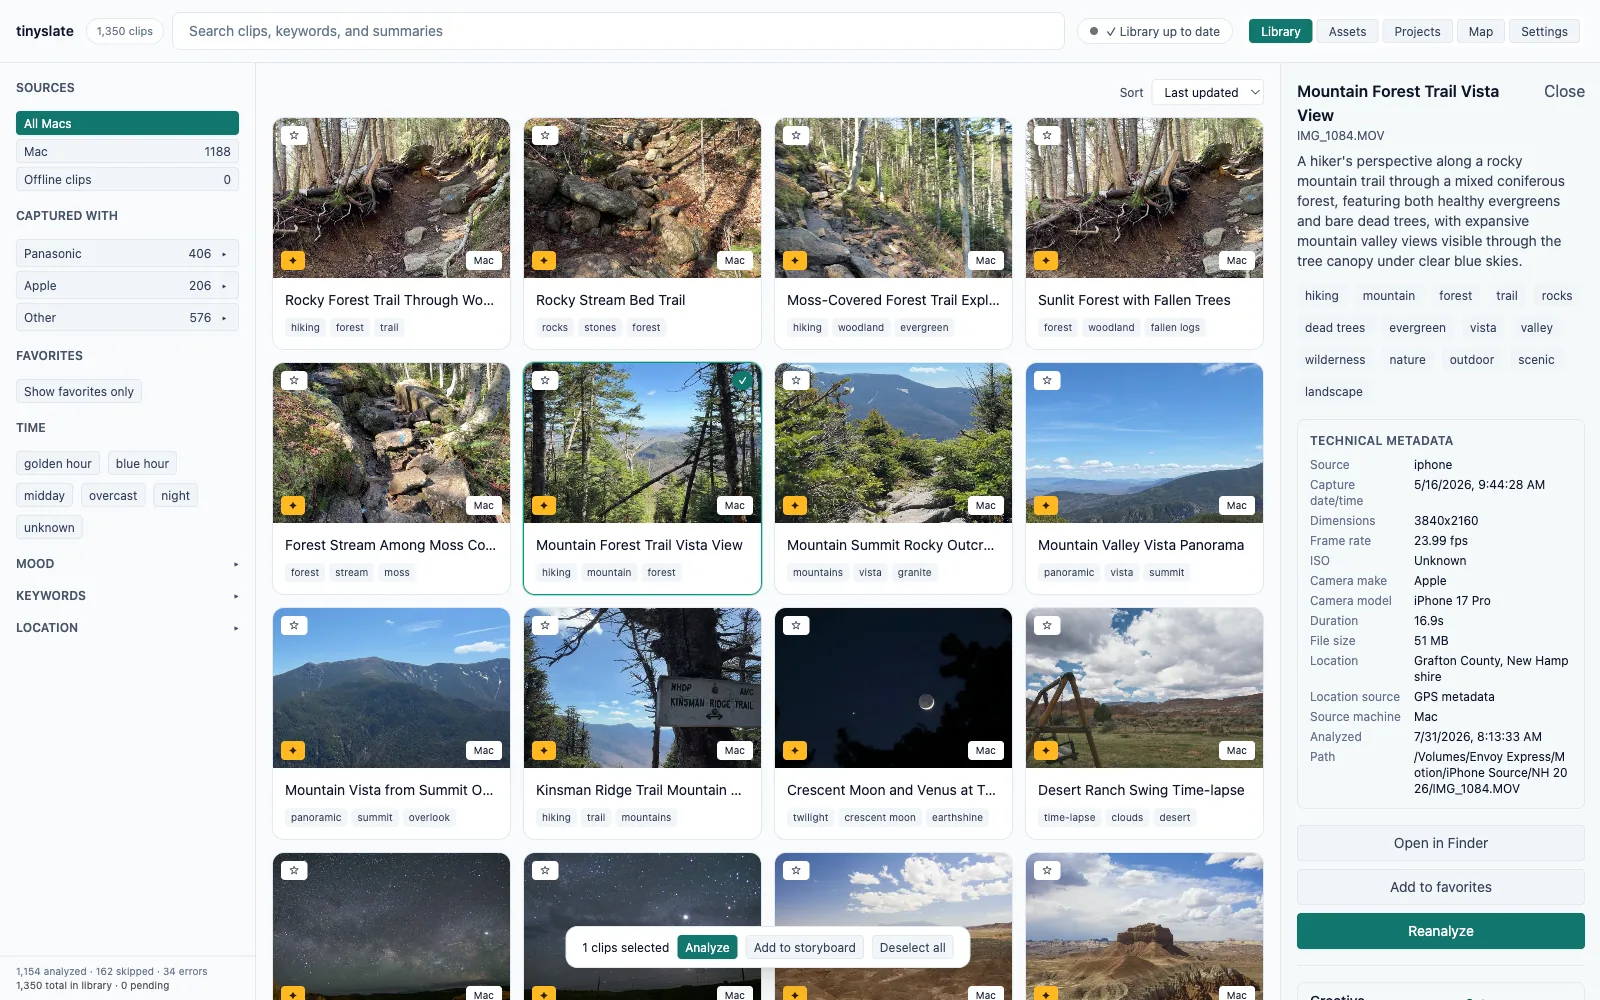
Task: Toggle the midday time filter
Action: coord(44,495)
